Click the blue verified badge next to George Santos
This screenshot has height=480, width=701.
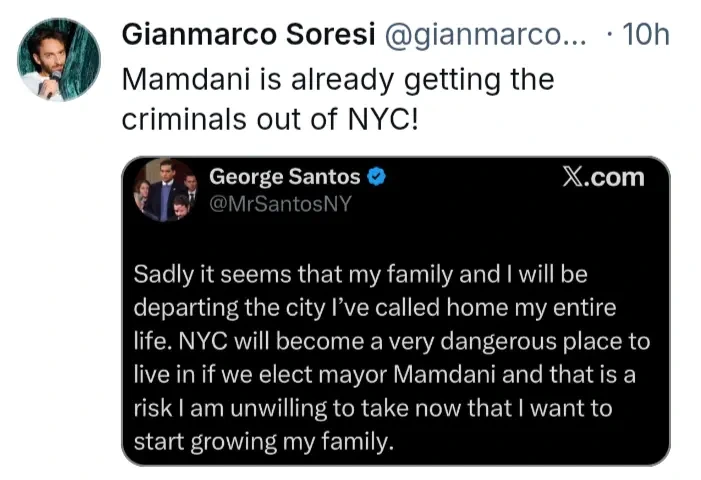click(378, 177)
